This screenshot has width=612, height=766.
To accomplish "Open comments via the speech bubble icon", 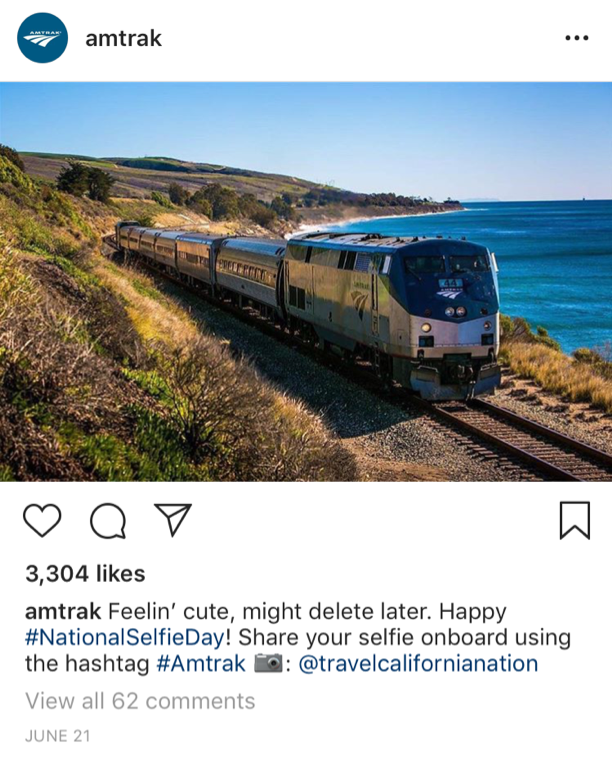I will pyautogui.click(x=108, y=521).
